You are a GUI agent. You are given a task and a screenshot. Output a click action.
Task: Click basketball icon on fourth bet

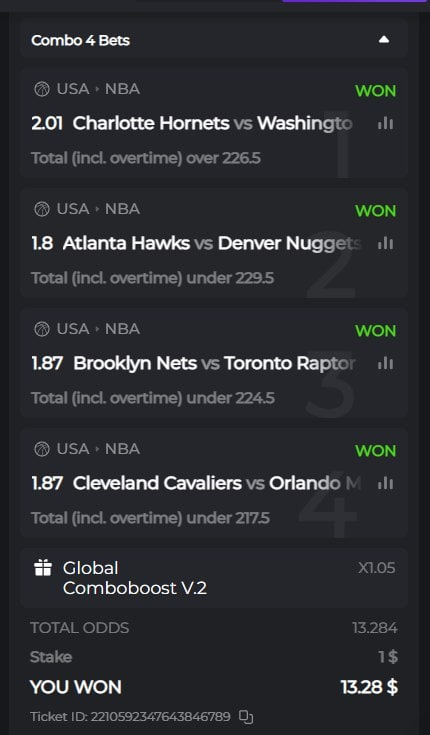42,449
